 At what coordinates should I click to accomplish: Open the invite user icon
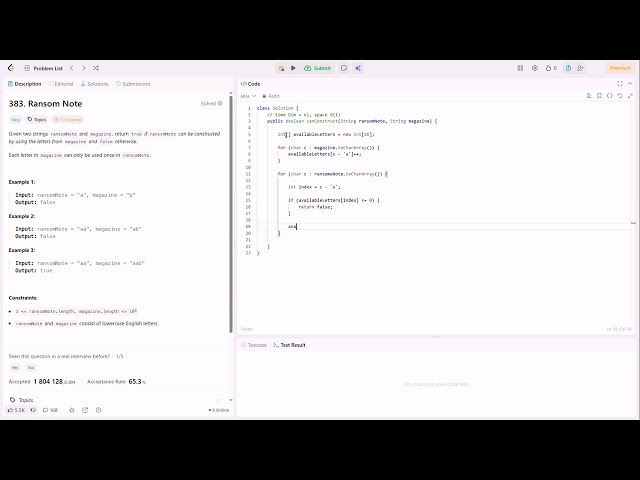[580, 68]
